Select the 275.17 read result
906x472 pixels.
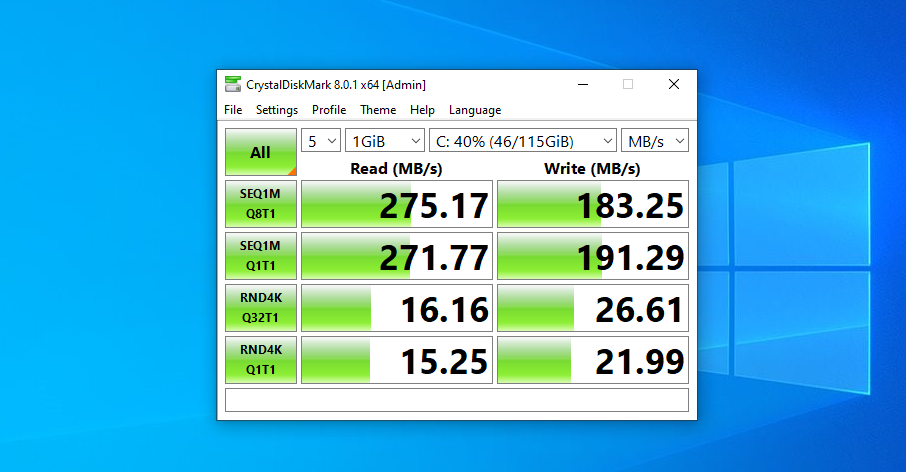(x=397, y=204)
